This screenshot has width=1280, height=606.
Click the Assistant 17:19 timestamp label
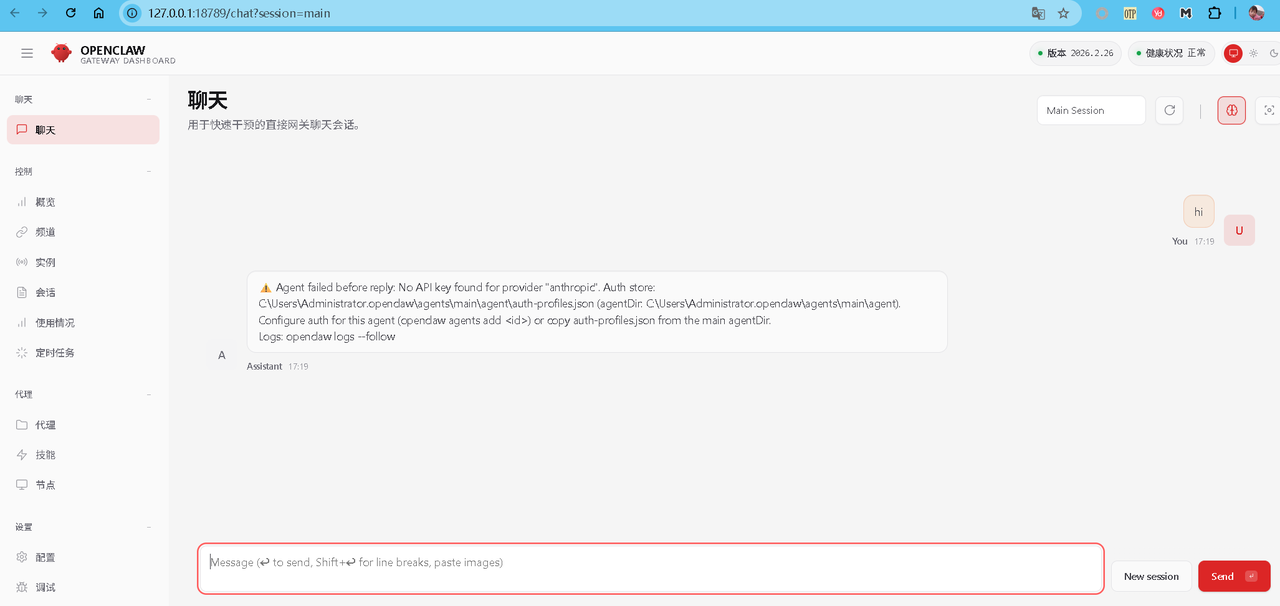click(278, 367)
